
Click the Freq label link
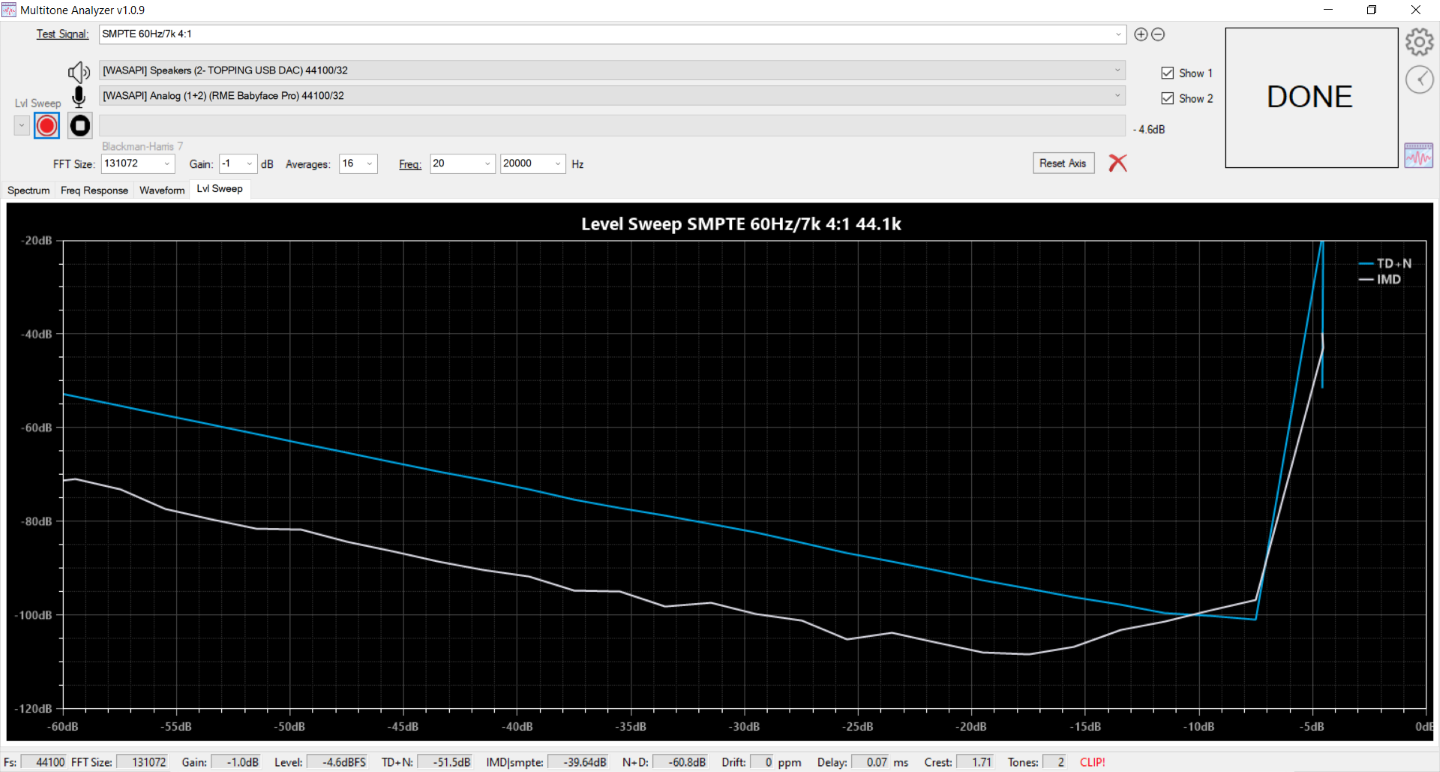click(410, 163)
